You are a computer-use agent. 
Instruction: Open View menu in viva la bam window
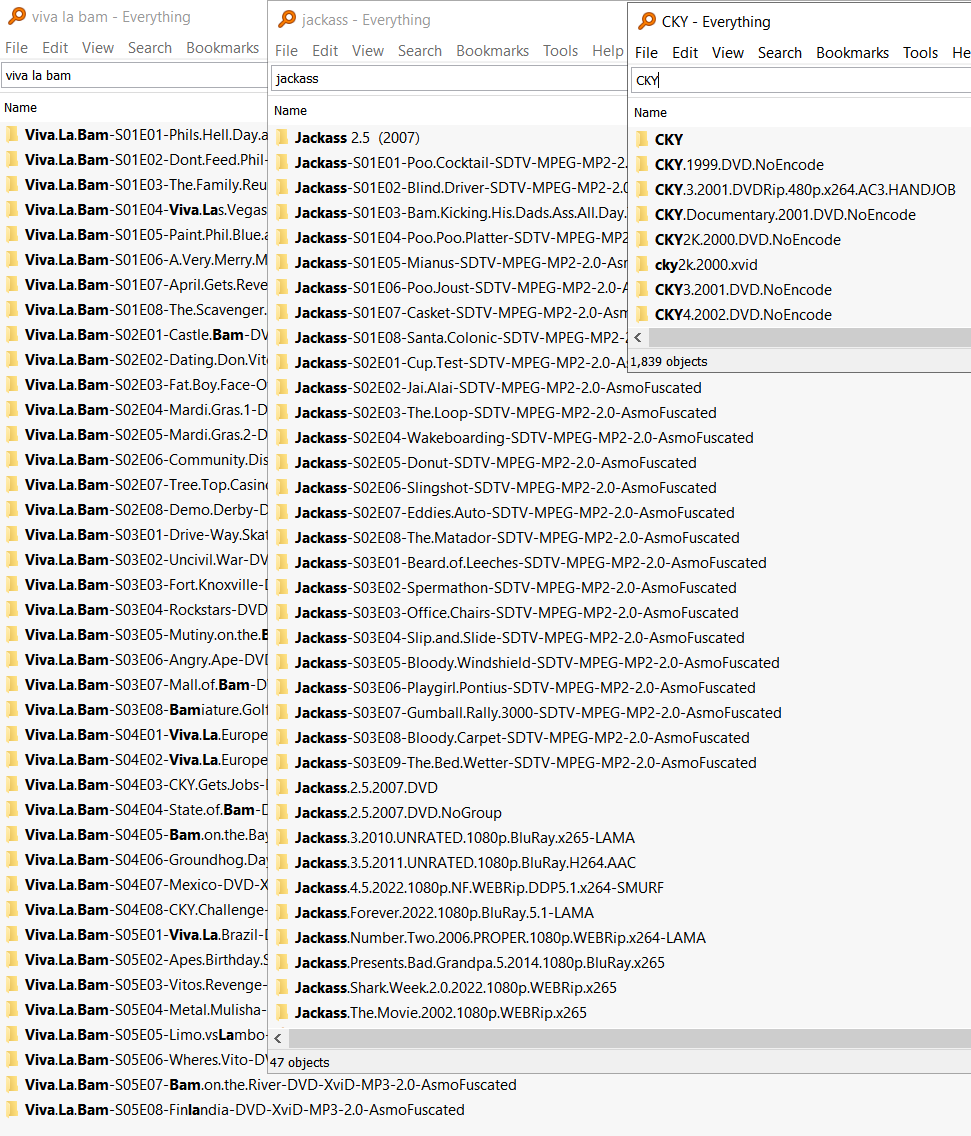point(98,48)
